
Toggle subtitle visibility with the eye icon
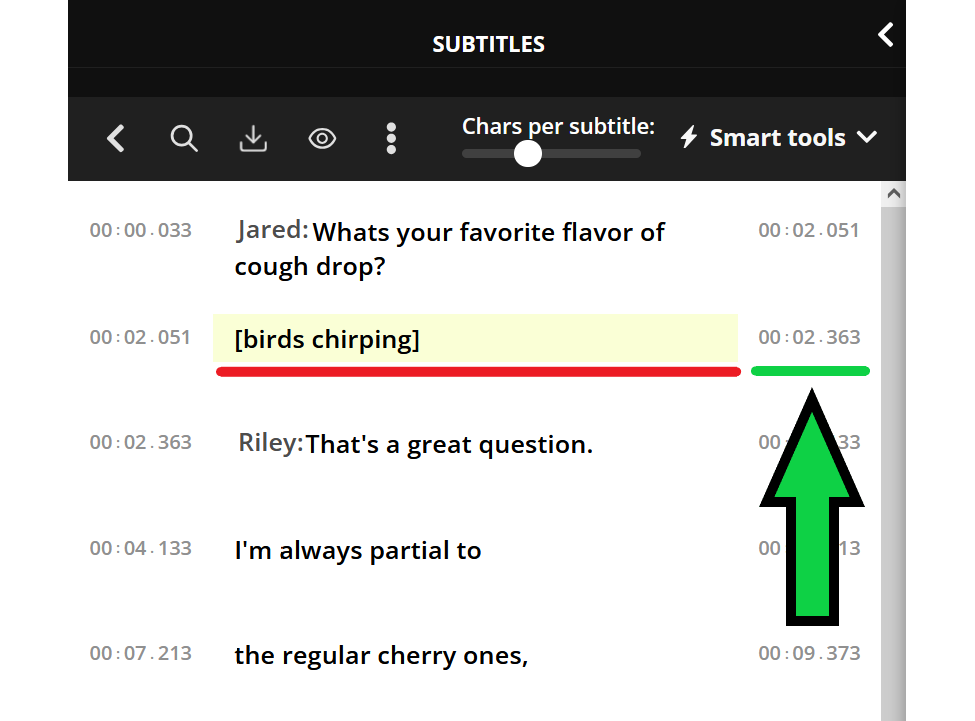(x=322, y=138)
